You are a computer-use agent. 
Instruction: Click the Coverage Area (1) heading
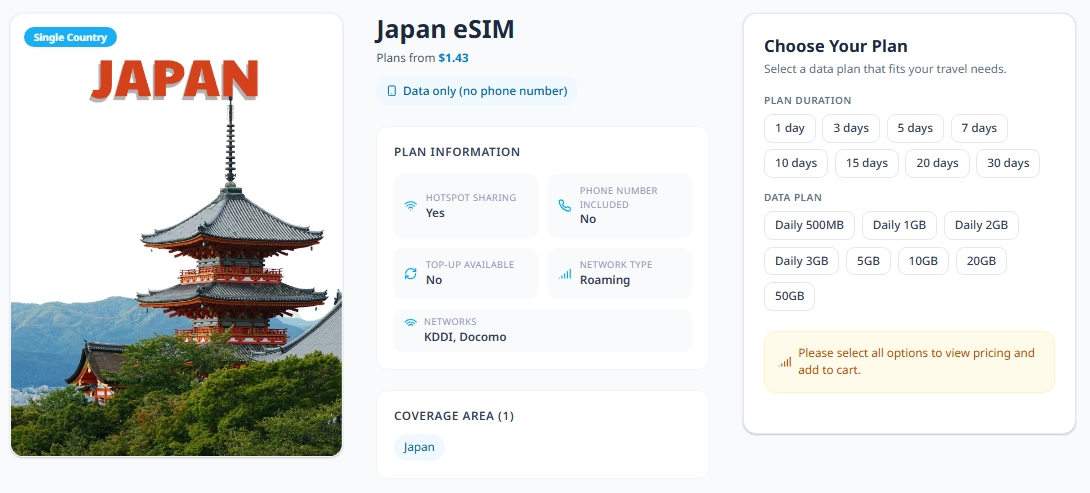(x=454, y=416)
